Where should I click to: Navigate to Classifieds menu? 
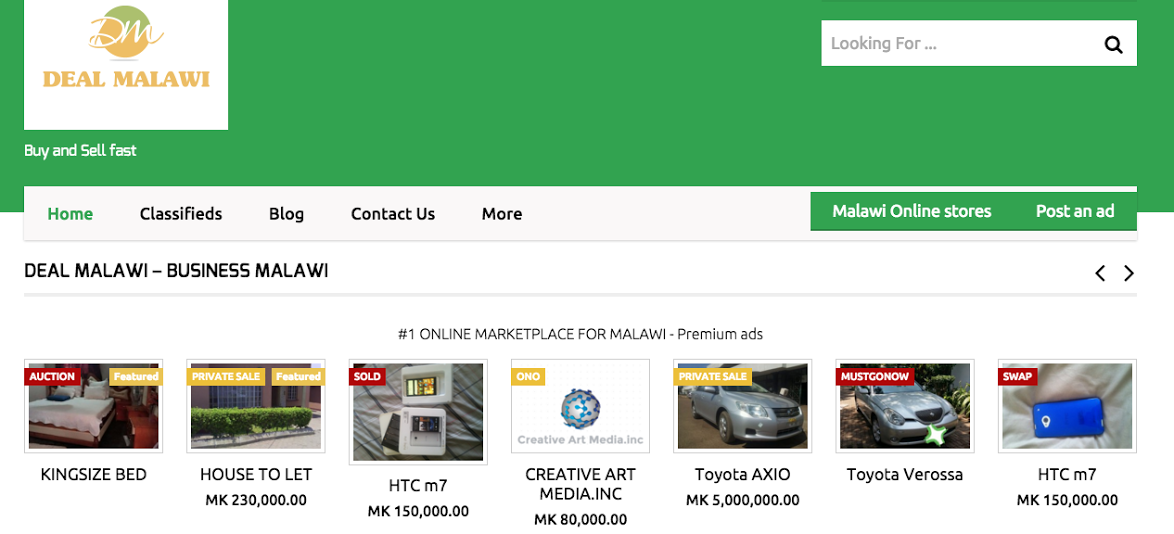click(181, 214)
